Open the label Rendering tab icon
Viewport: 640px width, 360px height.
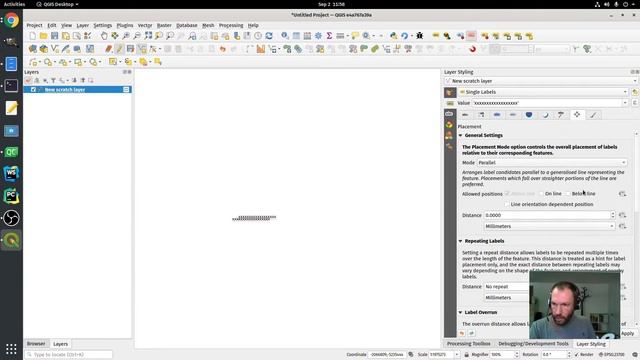pyautogui.click(x=593, y=115)
